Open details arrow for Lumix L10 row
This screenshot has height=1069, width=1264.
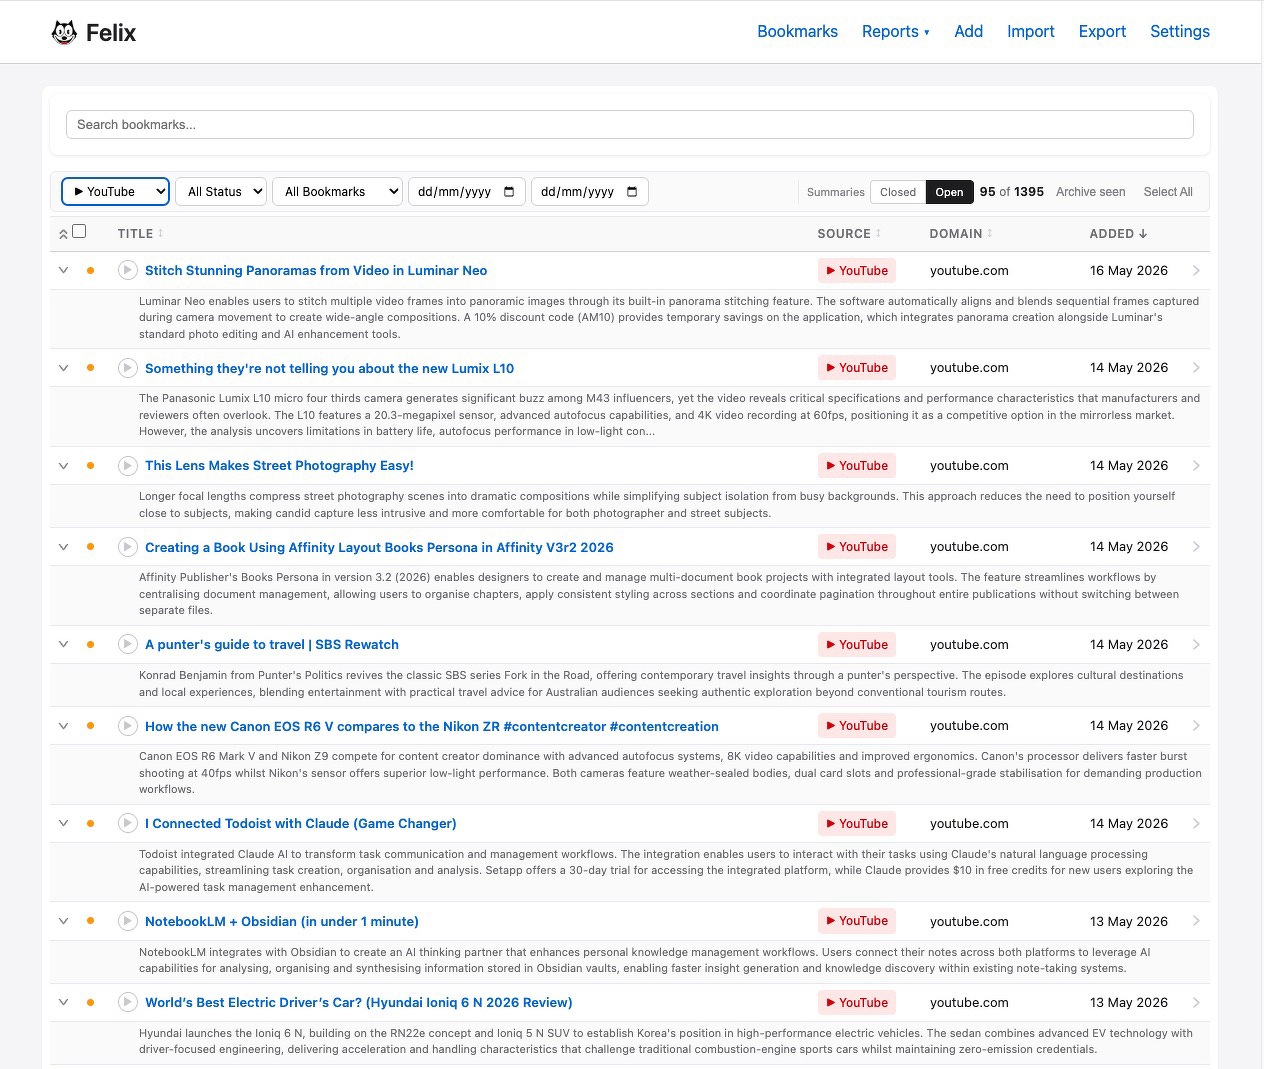click(1196, 368)
